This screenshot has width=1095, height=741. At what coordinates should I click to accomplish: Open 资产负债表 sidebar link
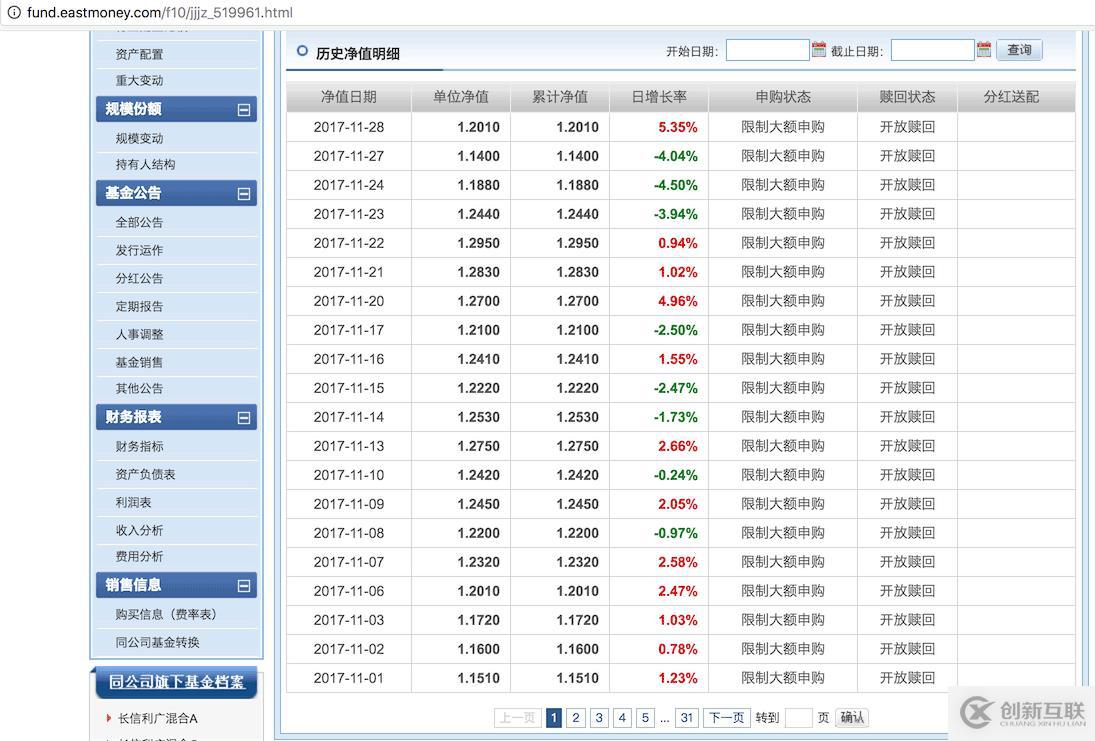(x=145, y=474)
